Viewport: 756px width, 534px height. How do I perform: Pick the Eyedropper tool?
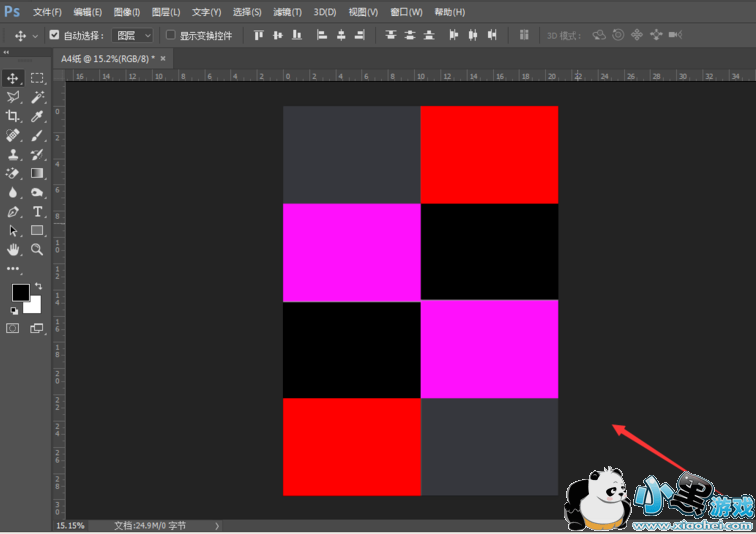[37, 116]
